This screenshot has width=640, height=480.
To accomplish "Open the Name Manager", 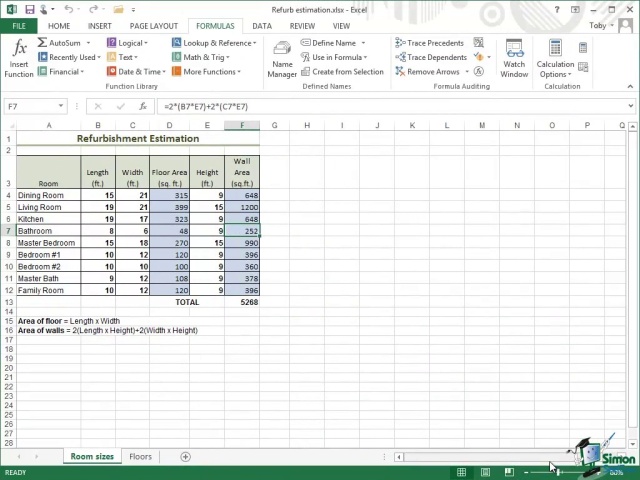I will coord(282,60).
